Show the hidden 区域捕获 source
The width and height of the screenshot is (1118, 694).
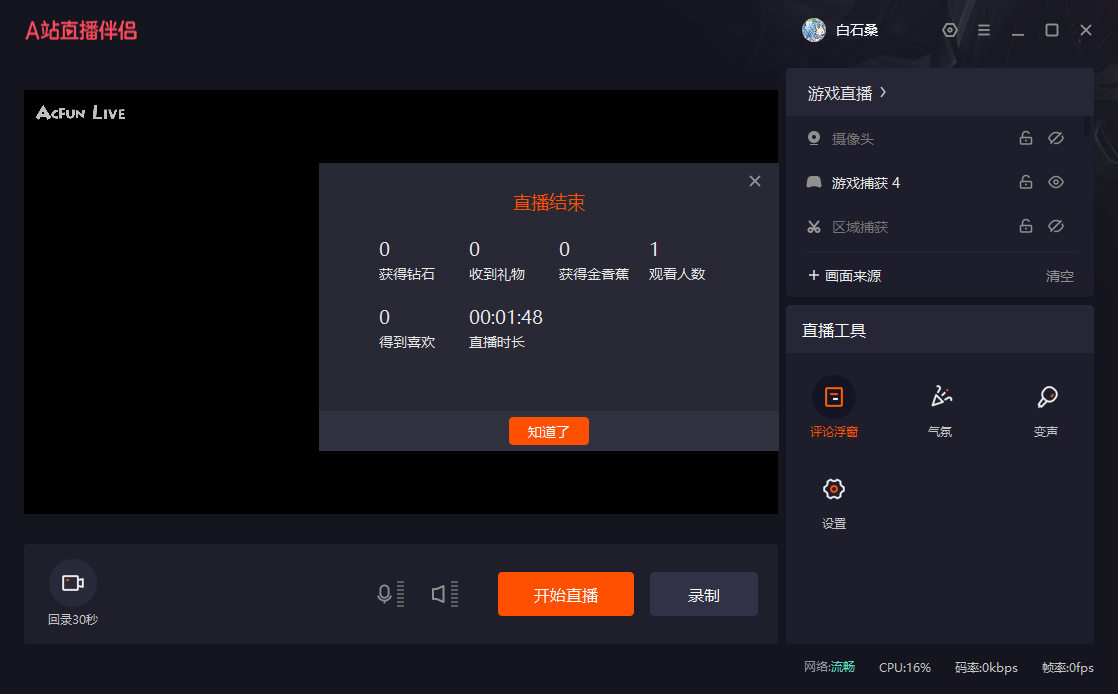1055,226
